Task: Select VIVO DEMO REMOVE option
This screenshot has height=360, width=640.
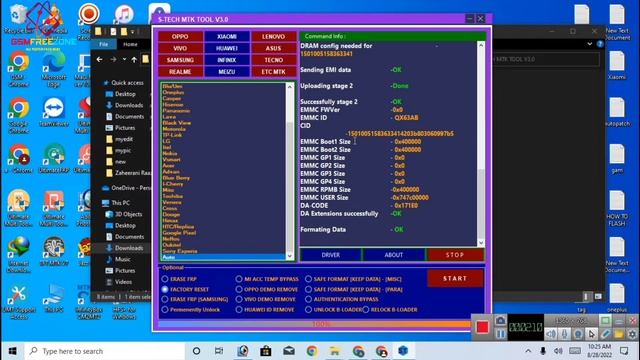Action: (x=266, y=299)
